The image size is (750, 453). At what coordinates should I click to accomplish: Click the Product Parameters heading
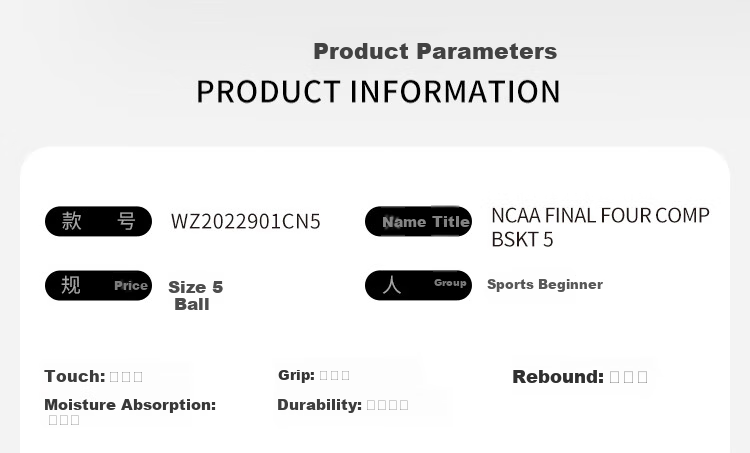[435, 51]
